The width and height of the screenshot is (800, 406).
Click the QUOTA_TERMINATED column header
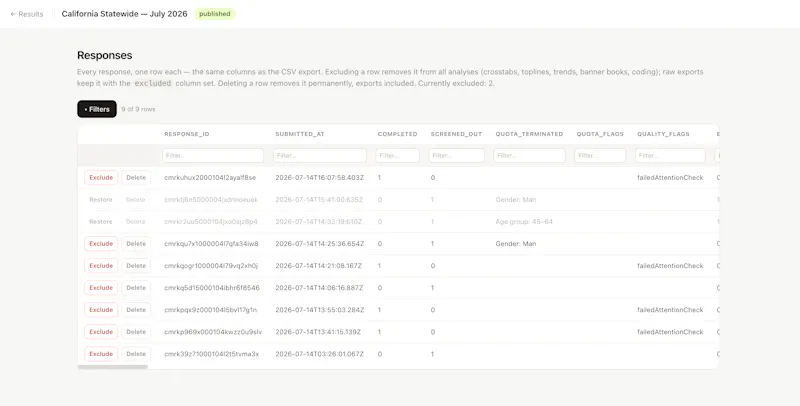[x=529, y=134]
